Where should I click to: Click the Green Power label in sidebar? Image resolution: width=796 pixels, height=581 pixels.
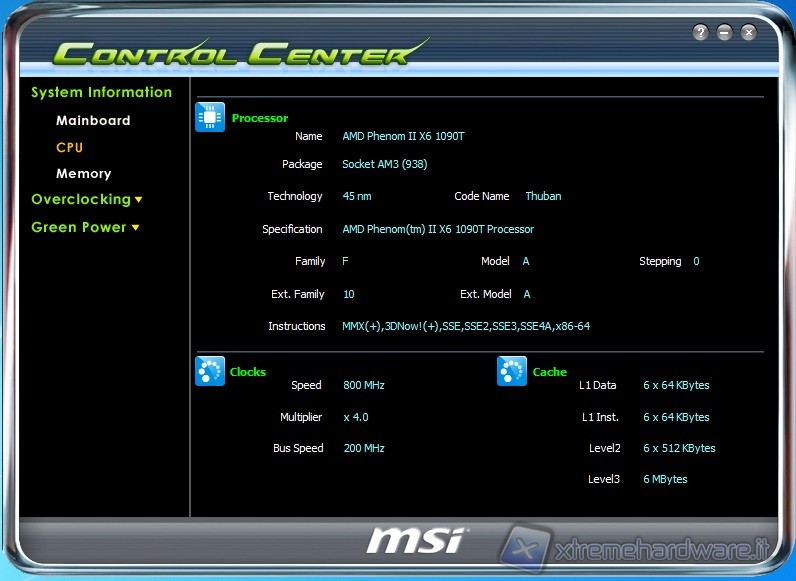pyautogui.click(x=79, y=227)
